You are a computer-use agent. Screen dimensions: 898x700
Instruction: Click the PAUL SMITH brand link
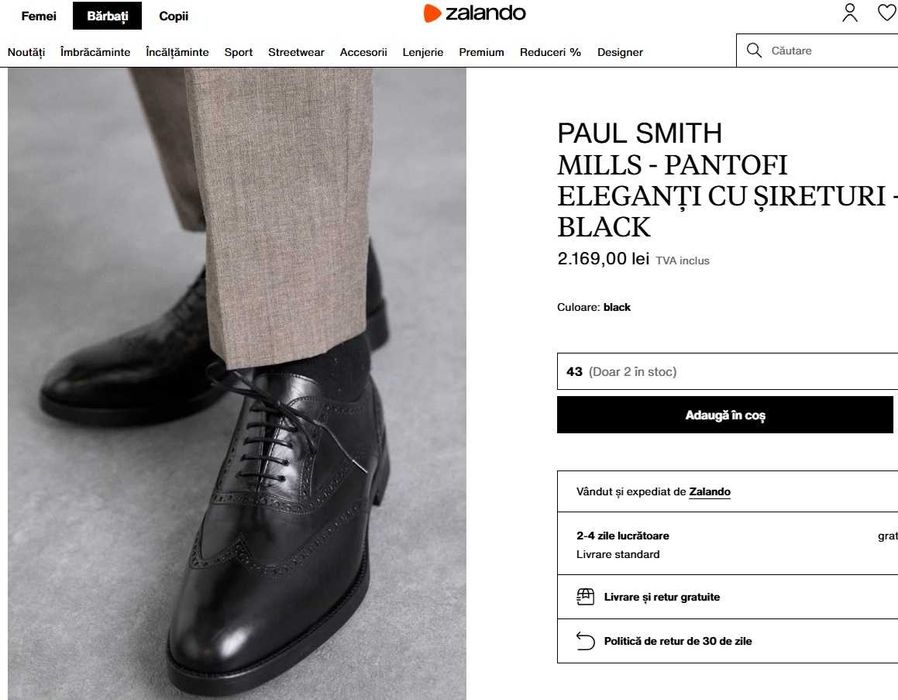tap(639, 133)
